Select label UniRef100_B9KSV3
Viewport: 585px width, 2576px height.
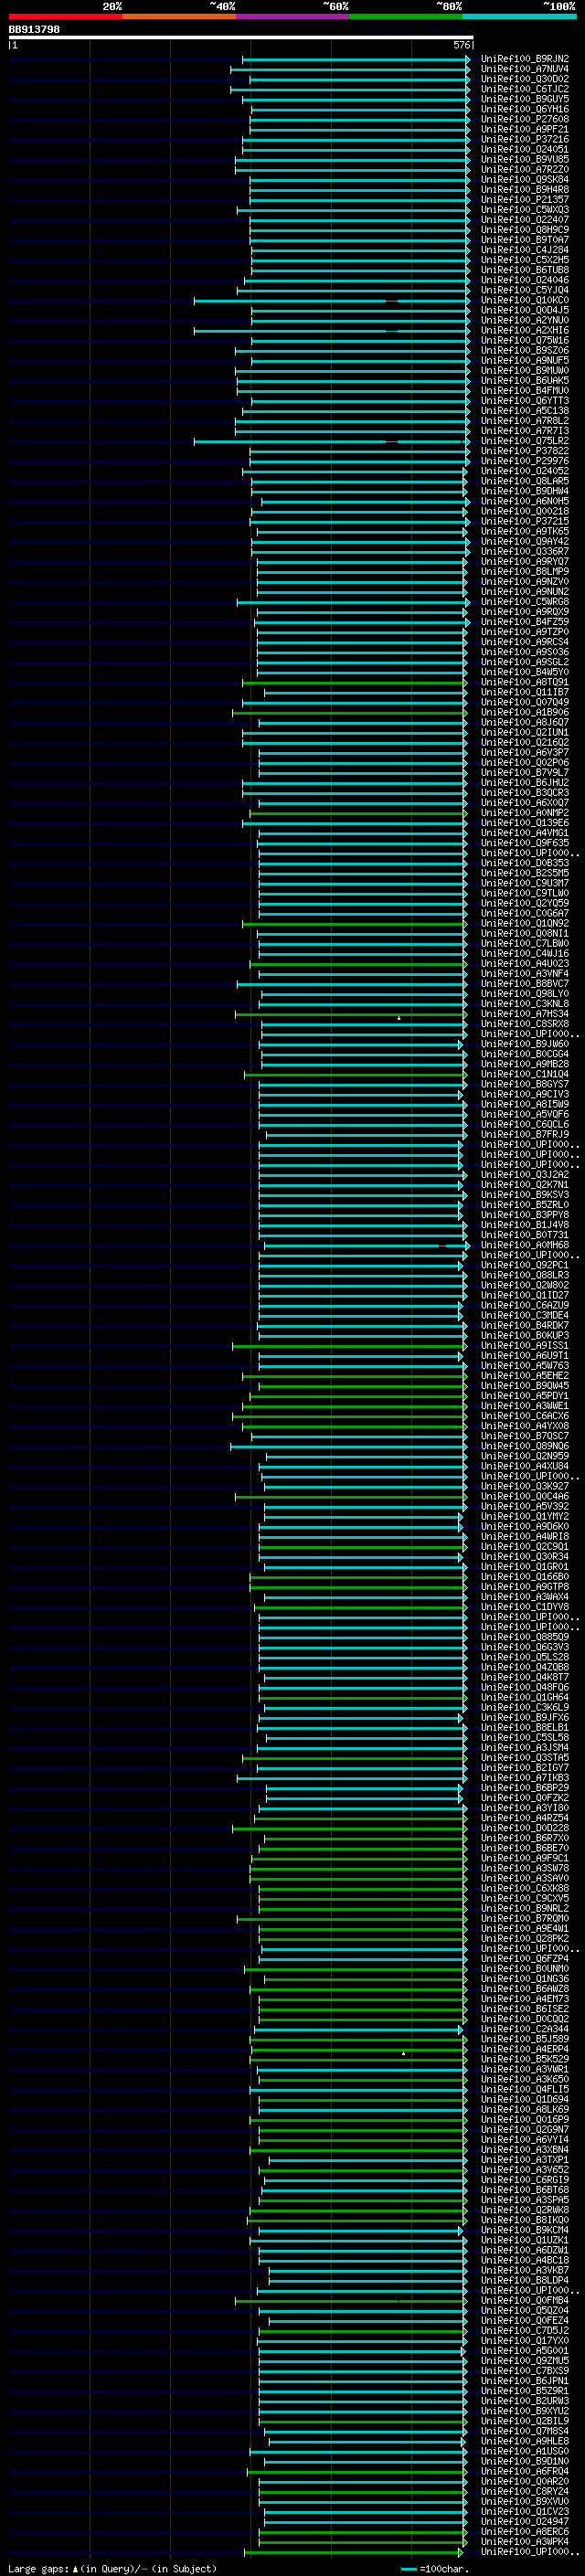tap(525, 1195)
